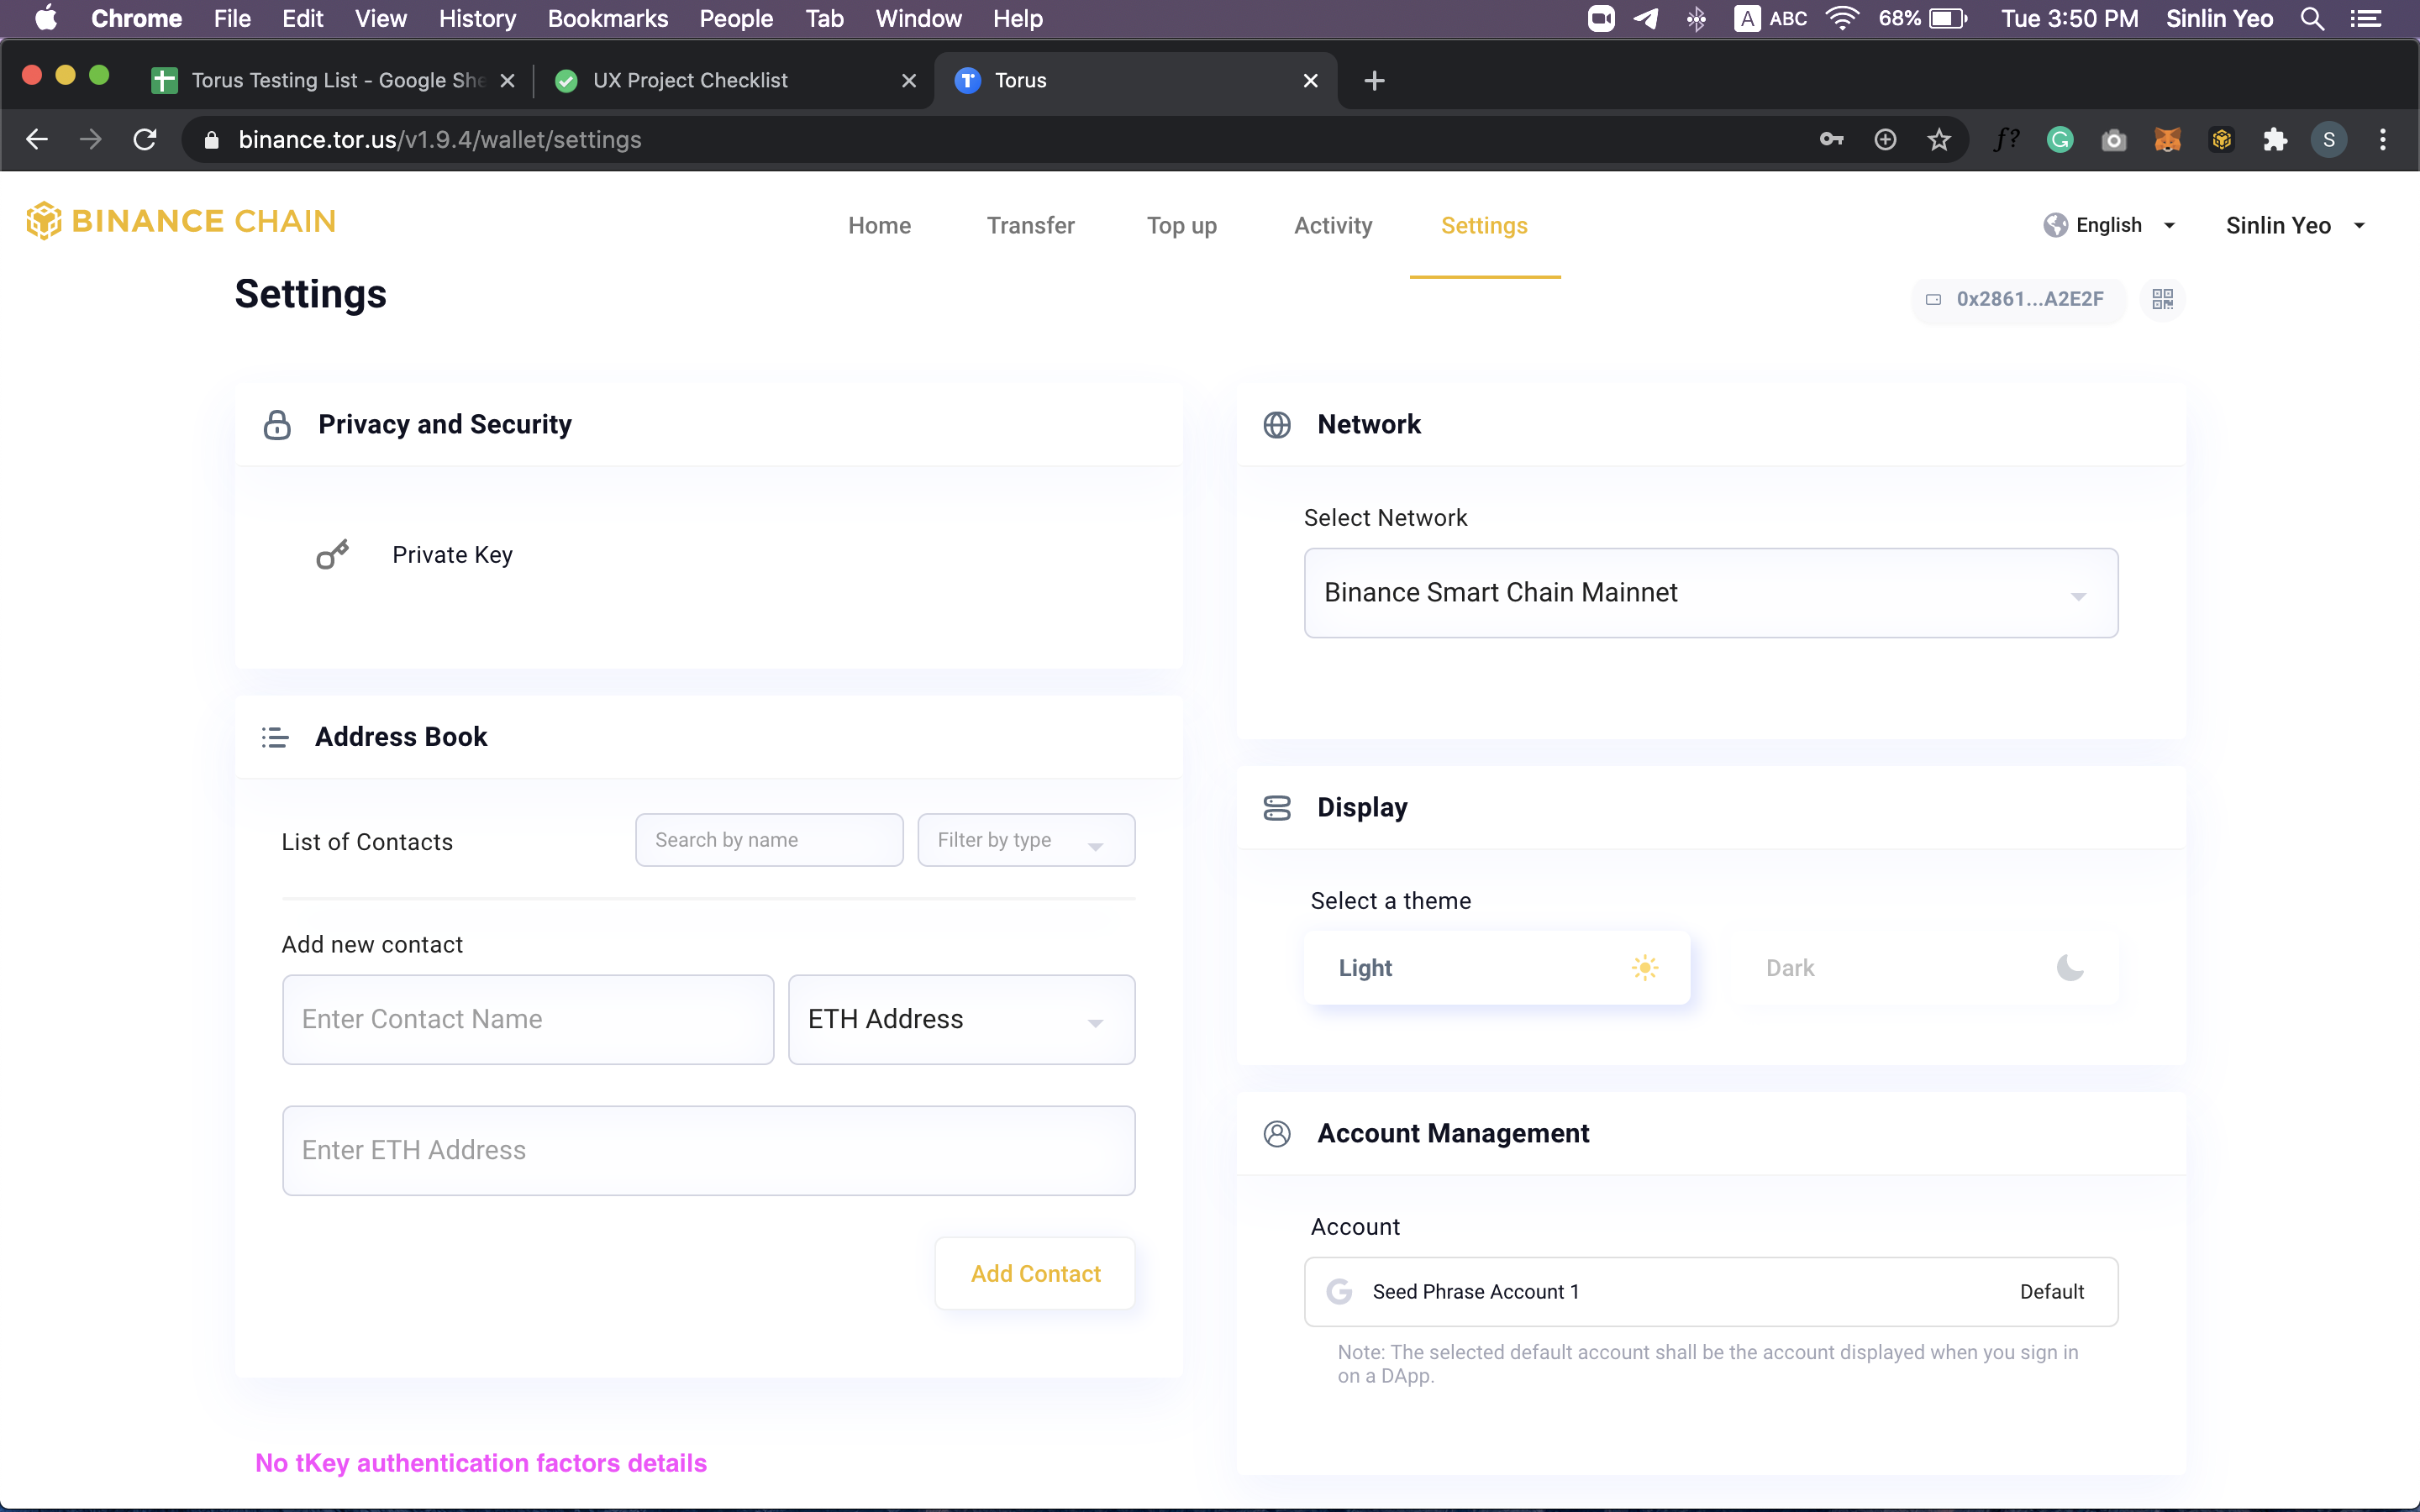The image size is (2420, 1512).
Task: Click the Network globe icon
Action: tap(1277, 424)
